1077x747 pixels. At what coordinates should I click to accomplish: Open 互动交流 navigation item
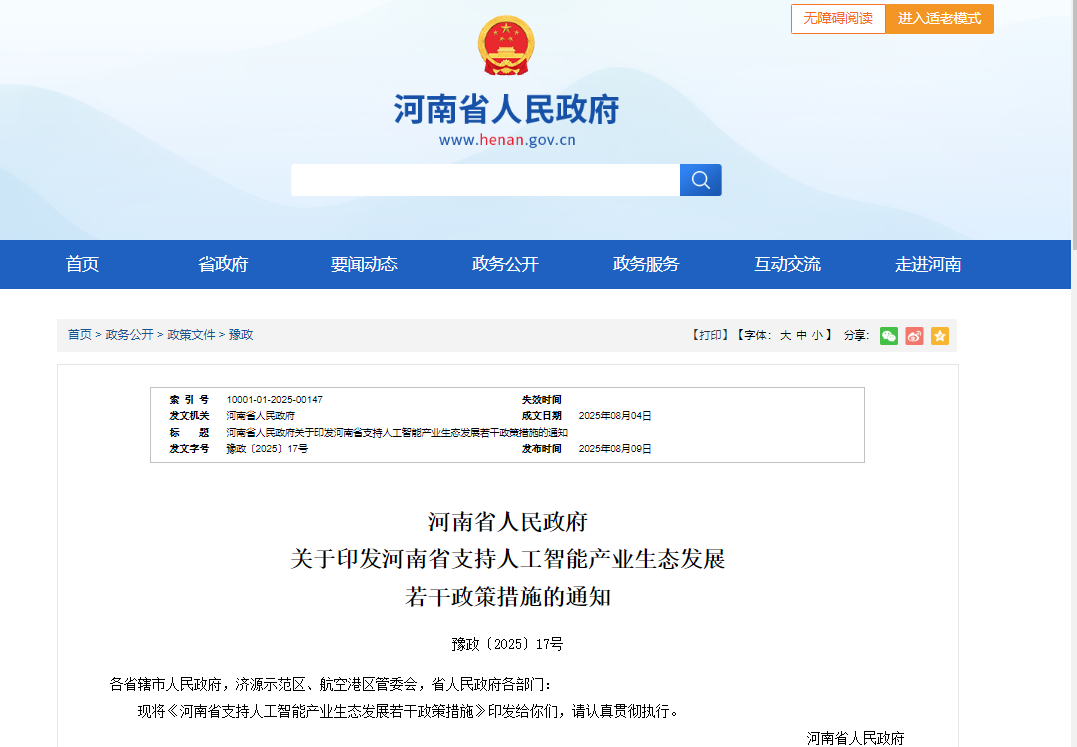pyautogui.click(x=787, y=265)
